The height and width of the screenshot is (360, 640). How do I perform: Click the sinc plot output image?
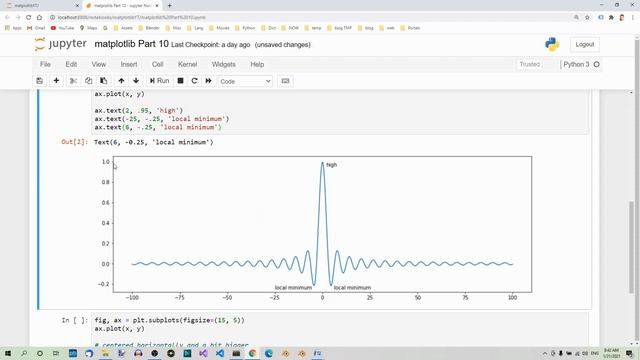click(x=316, y=229)
